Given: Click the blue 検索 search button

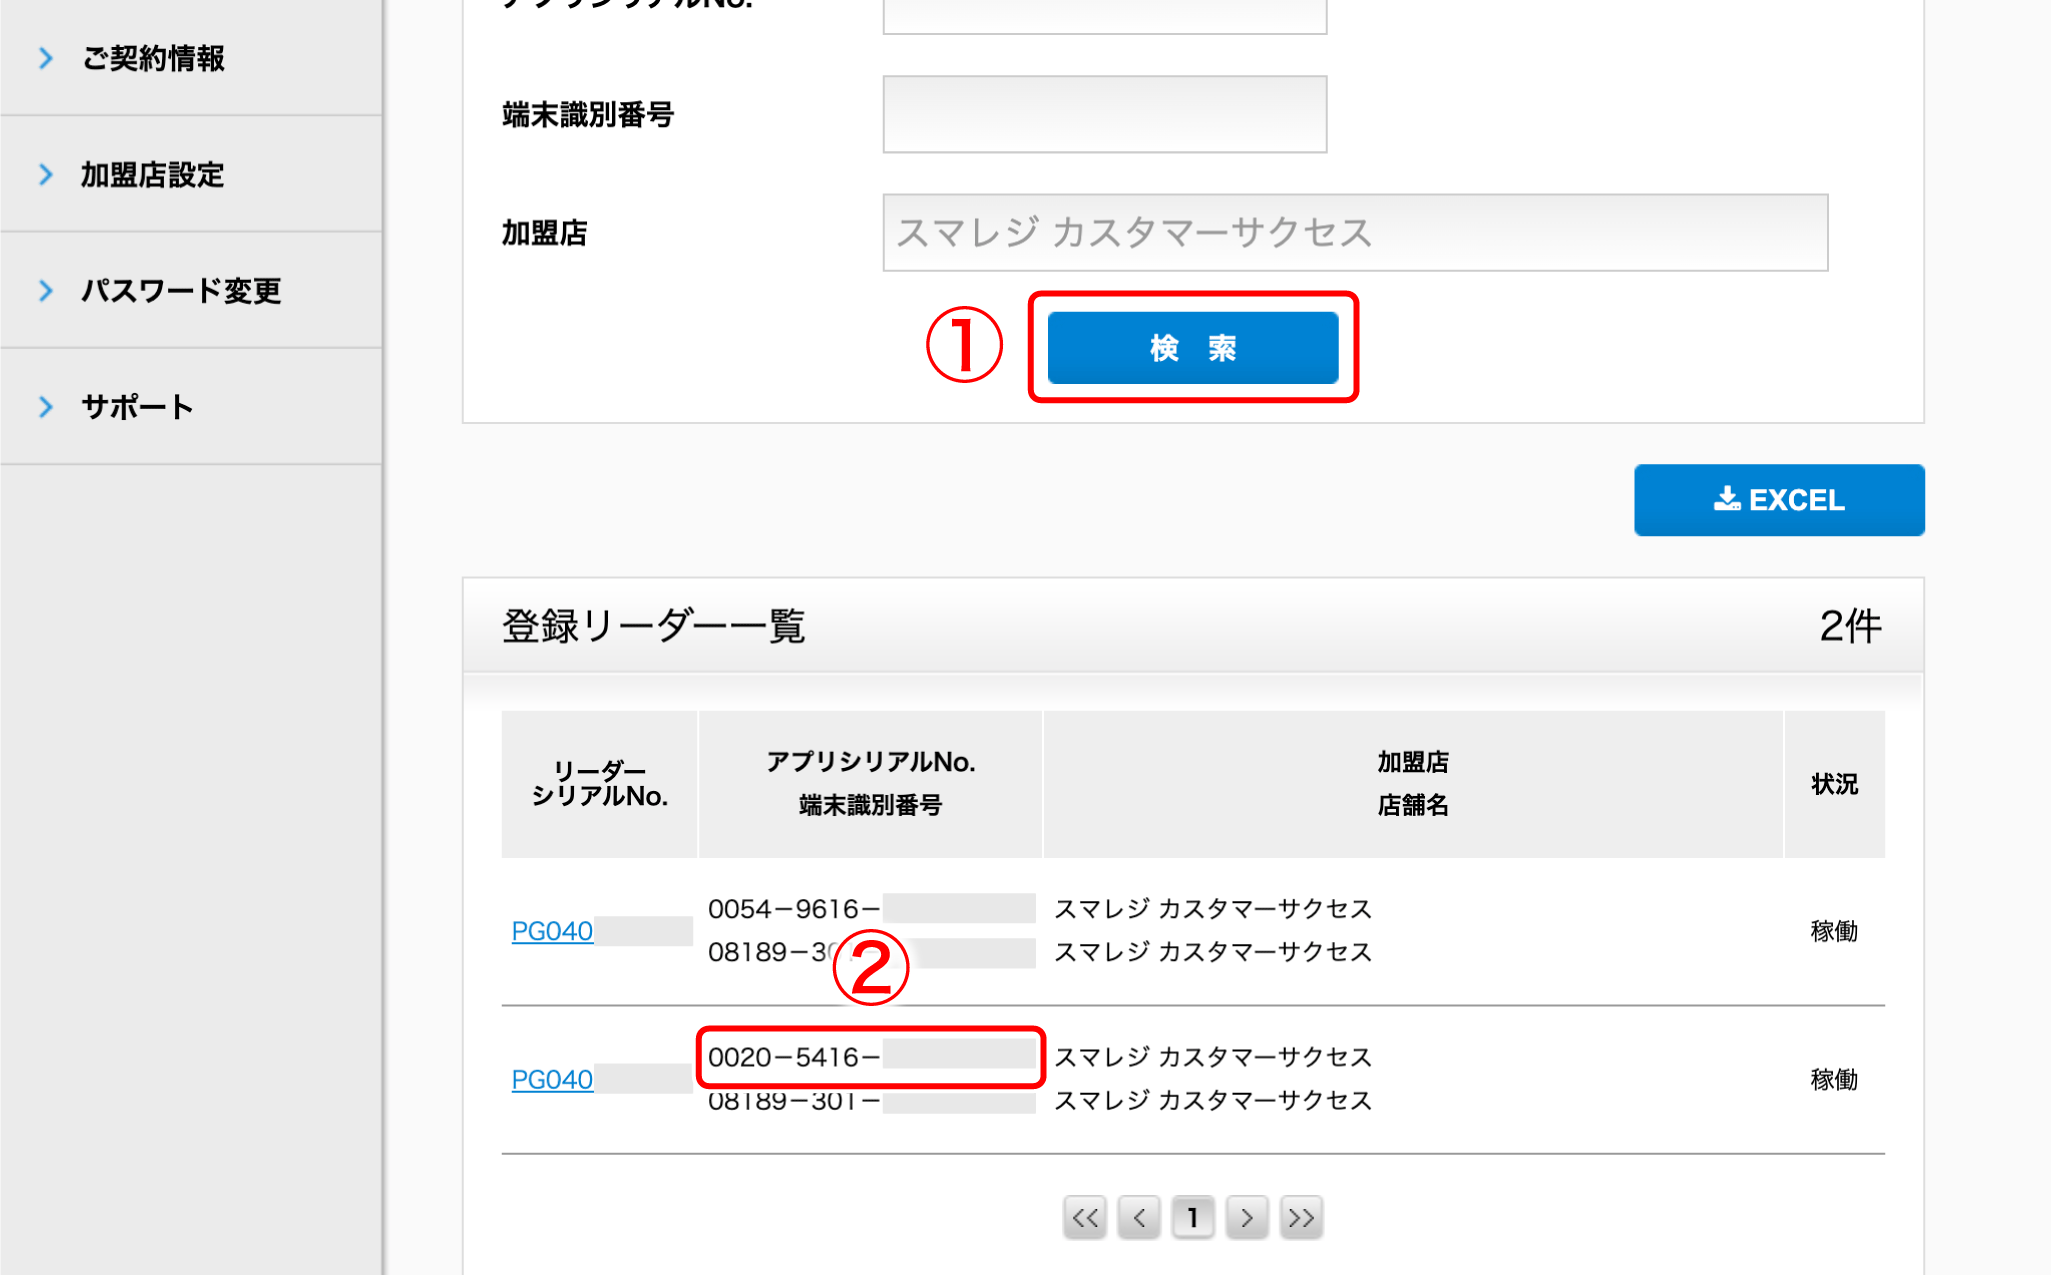Looking at the screenshot, I should tap(1192, 347).
